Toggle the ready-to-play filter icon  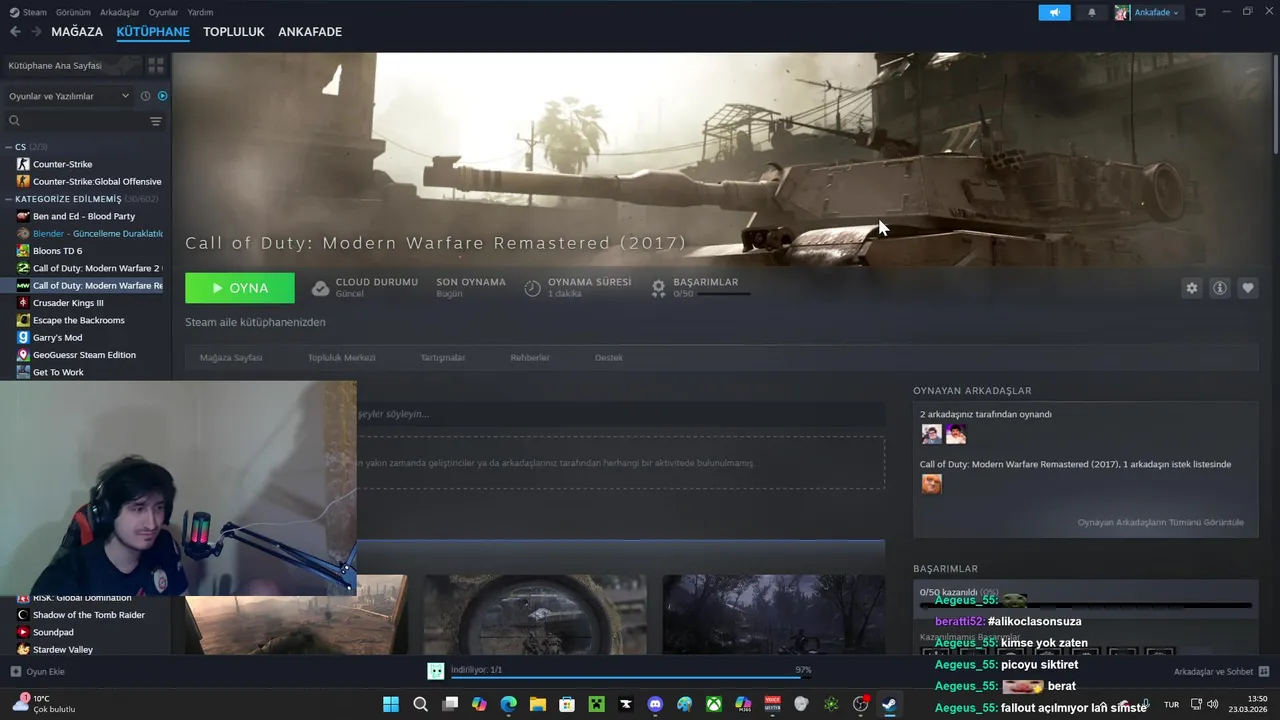(163, 96)
